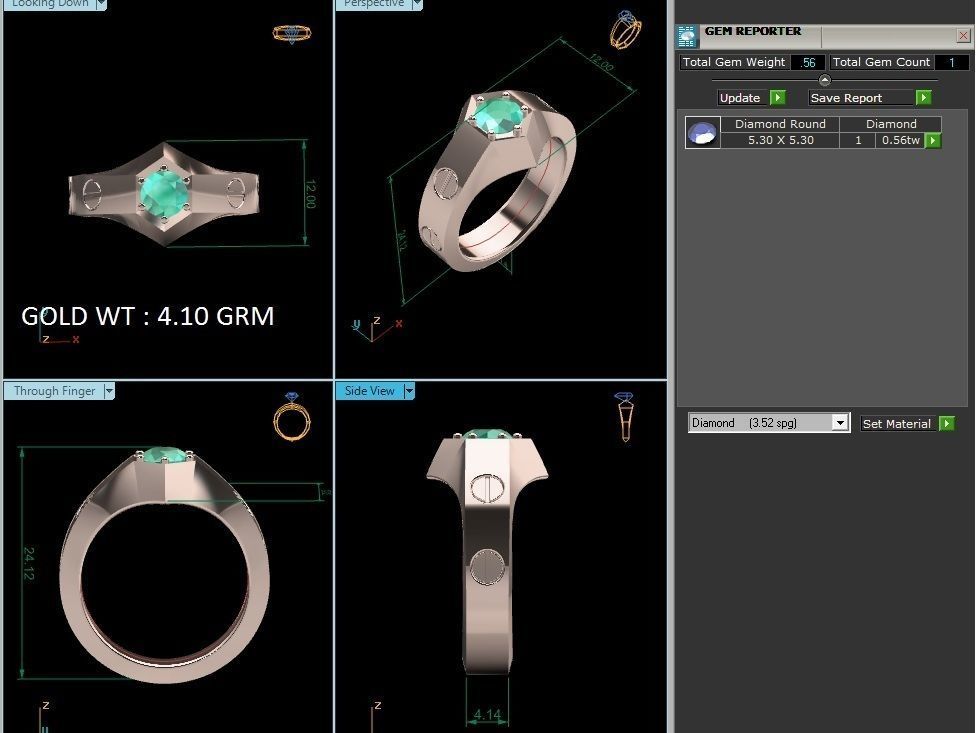Click green arrow beside Set Material
The width and height of the screenshot is (977, 733).
point(946,424)
